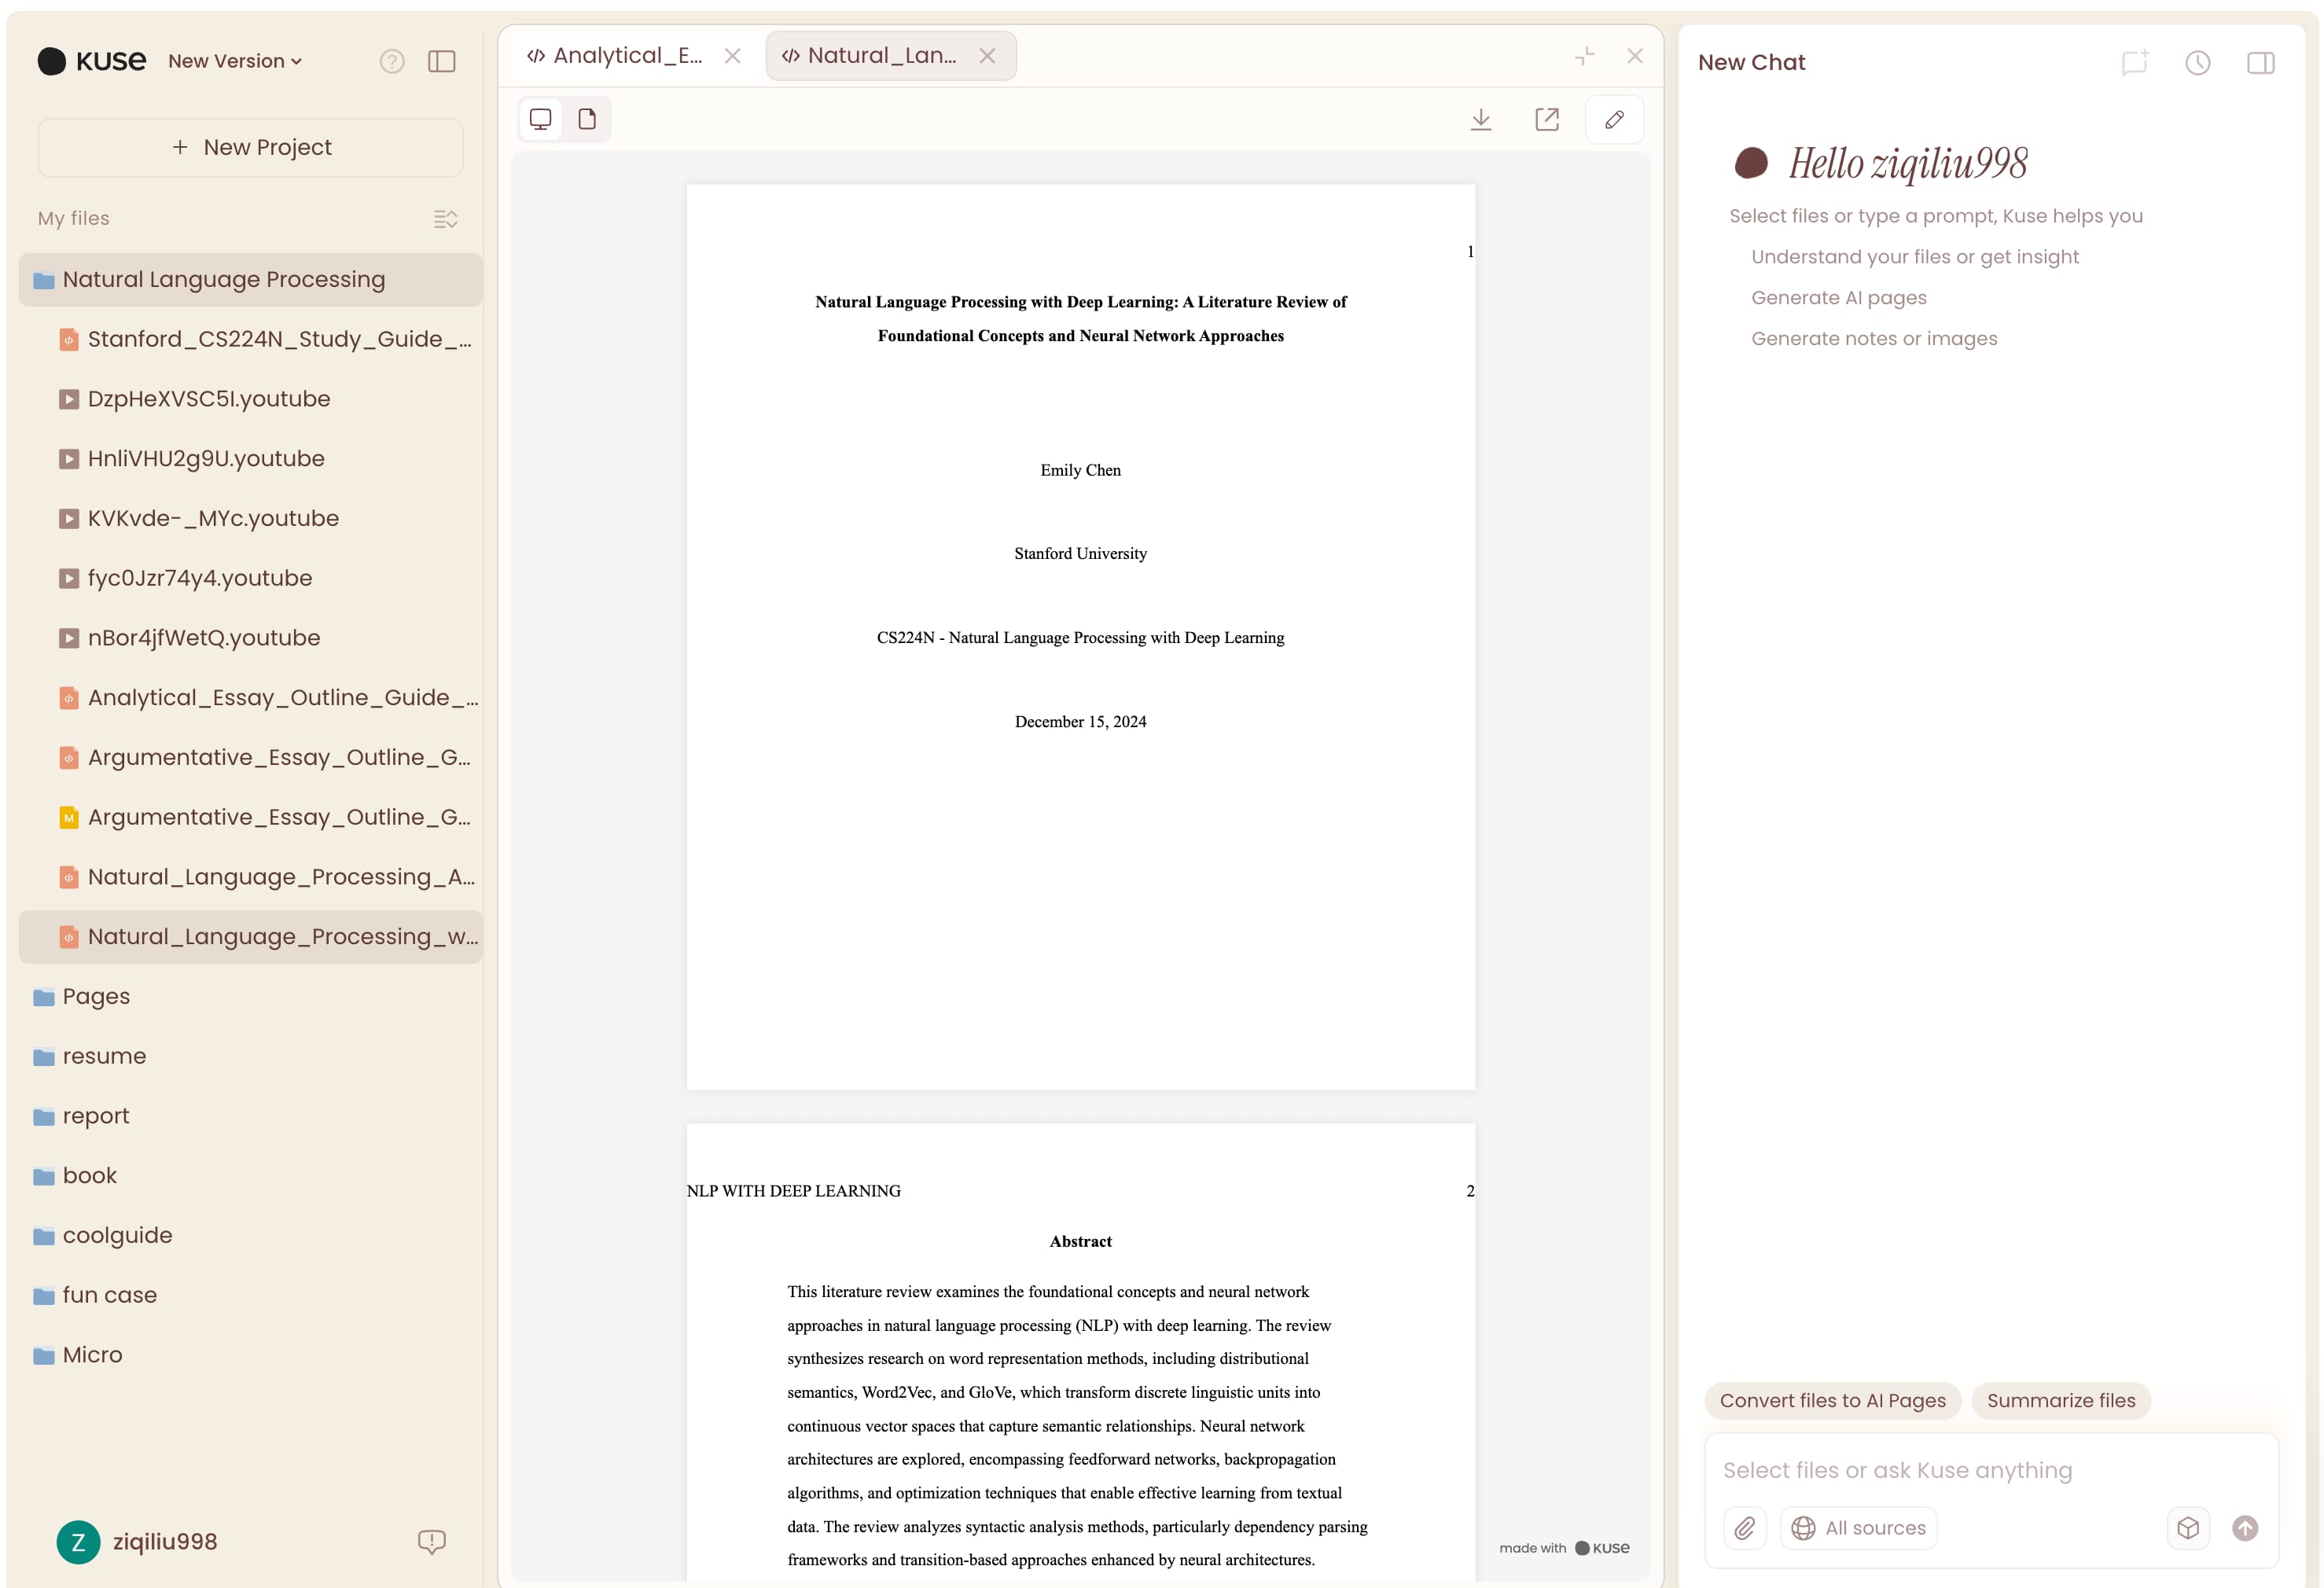2324x1588 pixels.
Task: Open the New Version dropdown
Action: pos(235,61)
